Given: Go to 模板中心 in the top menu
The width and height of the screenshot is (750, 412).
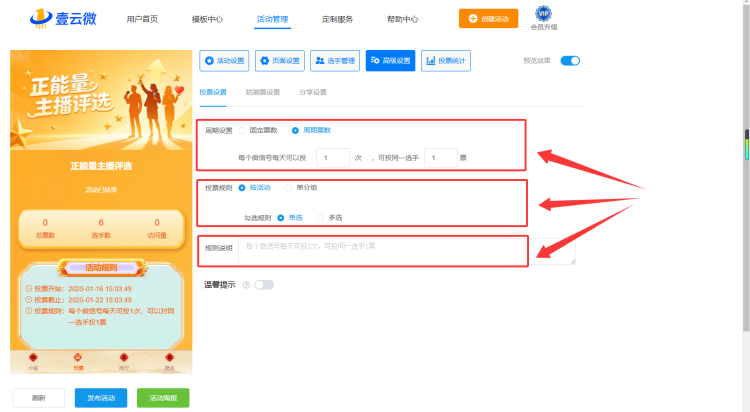Looking at the screenshot, I should tap(207, 19).
